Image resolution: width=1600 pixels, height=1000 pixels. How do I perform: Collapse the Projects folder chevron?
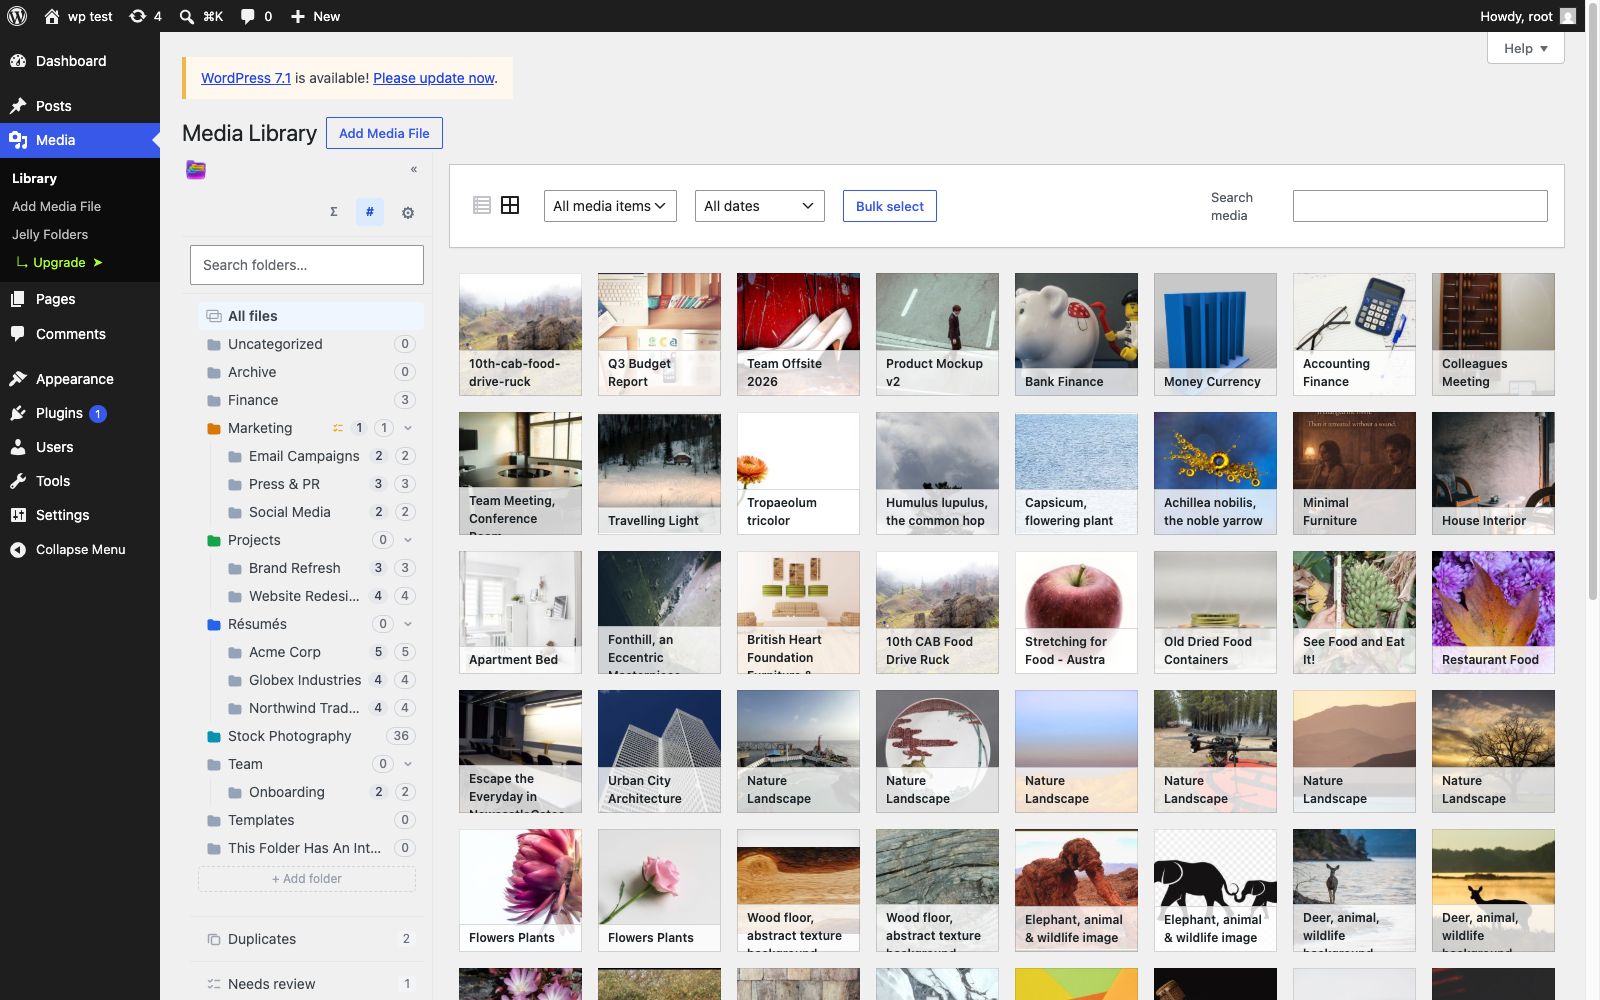point(408,540)
